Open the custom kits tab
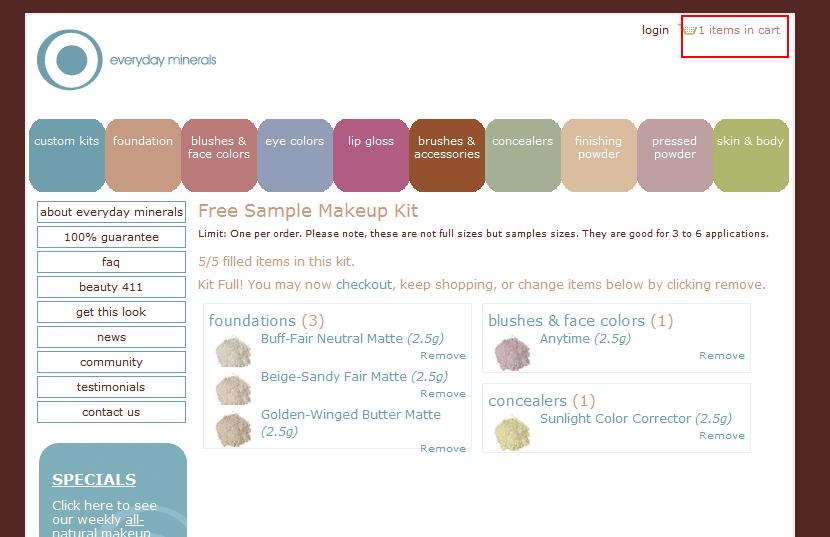Viewport: 830px width, 537px height. click(x=67, y=155)
